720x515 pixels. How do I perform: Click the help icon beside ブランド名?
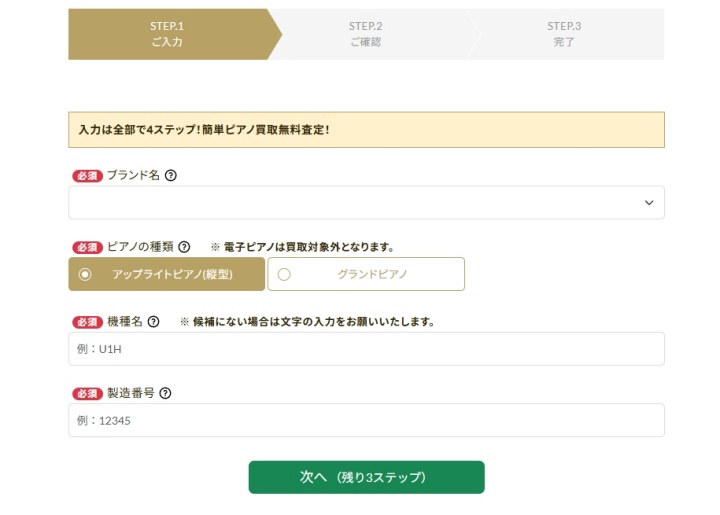tap(171, 175)
